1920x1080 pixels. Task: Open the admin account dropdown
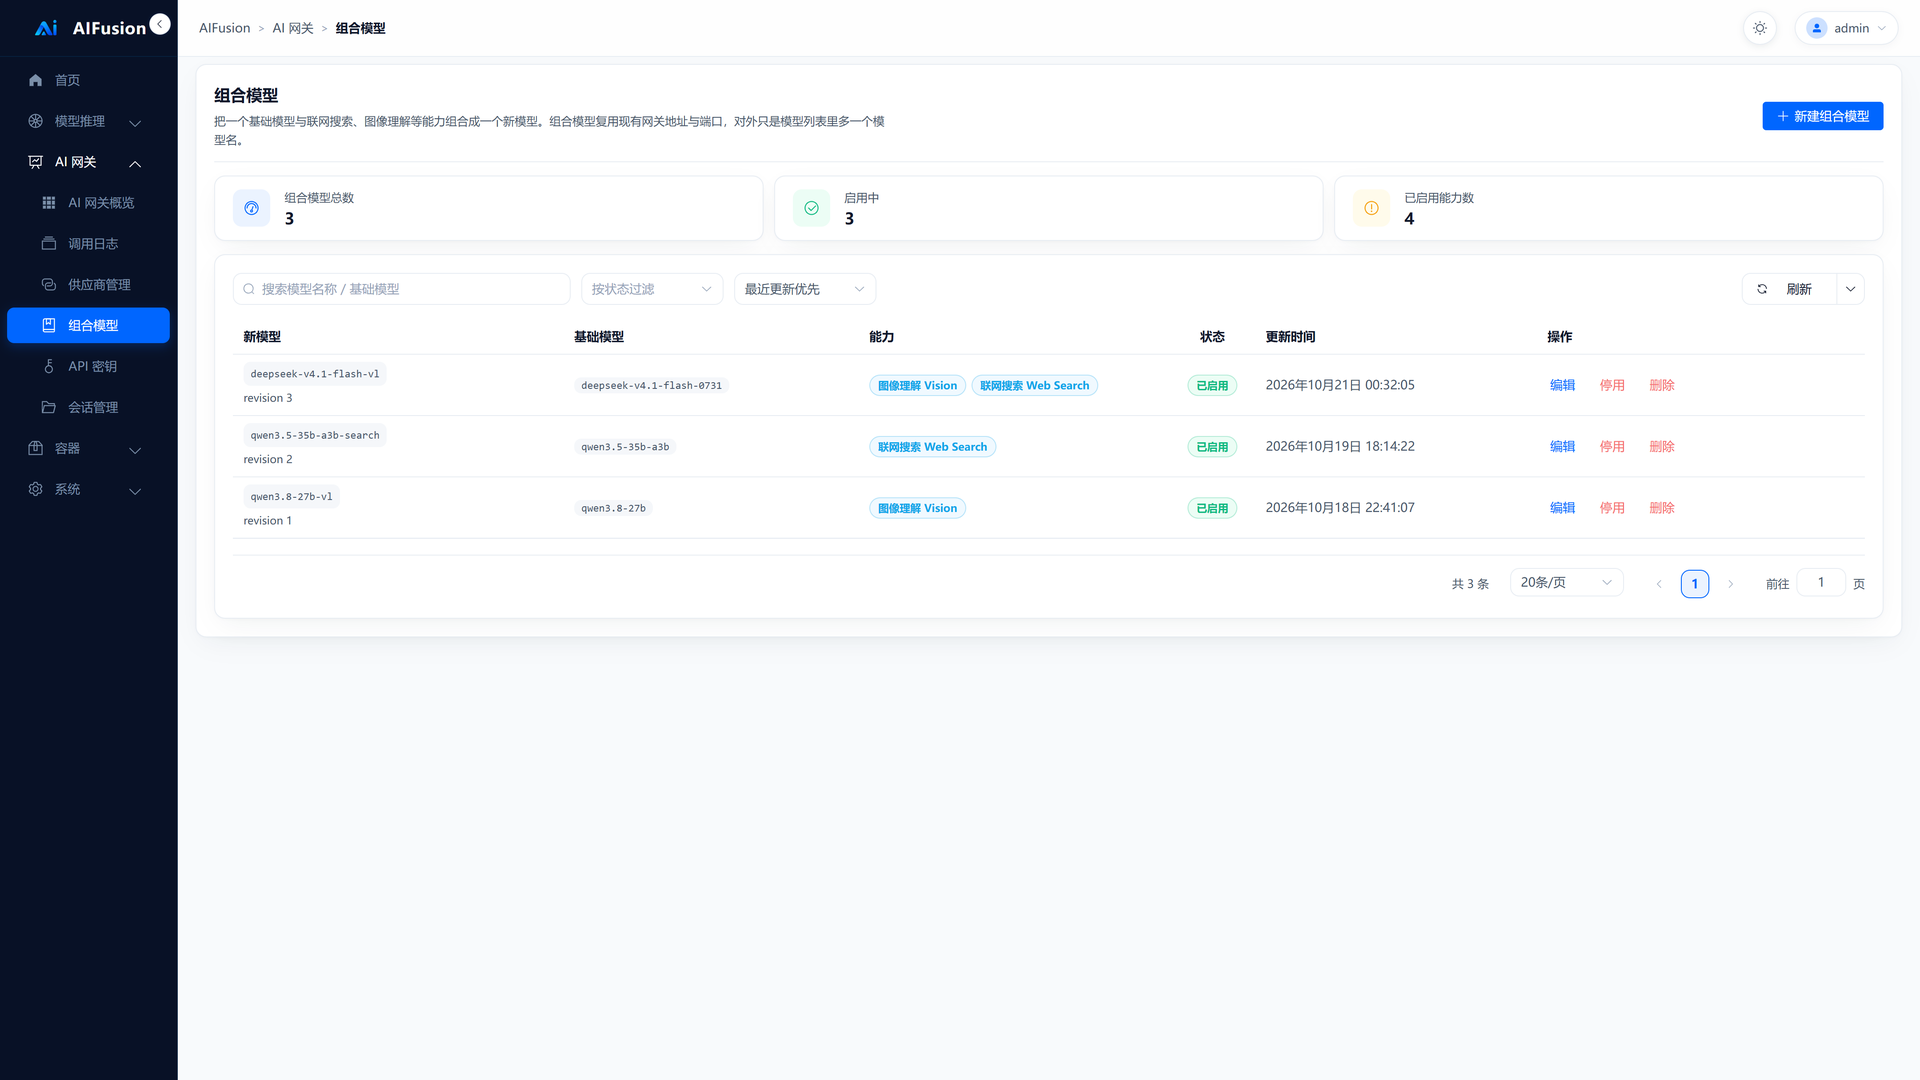click(x=1846, y=28)
